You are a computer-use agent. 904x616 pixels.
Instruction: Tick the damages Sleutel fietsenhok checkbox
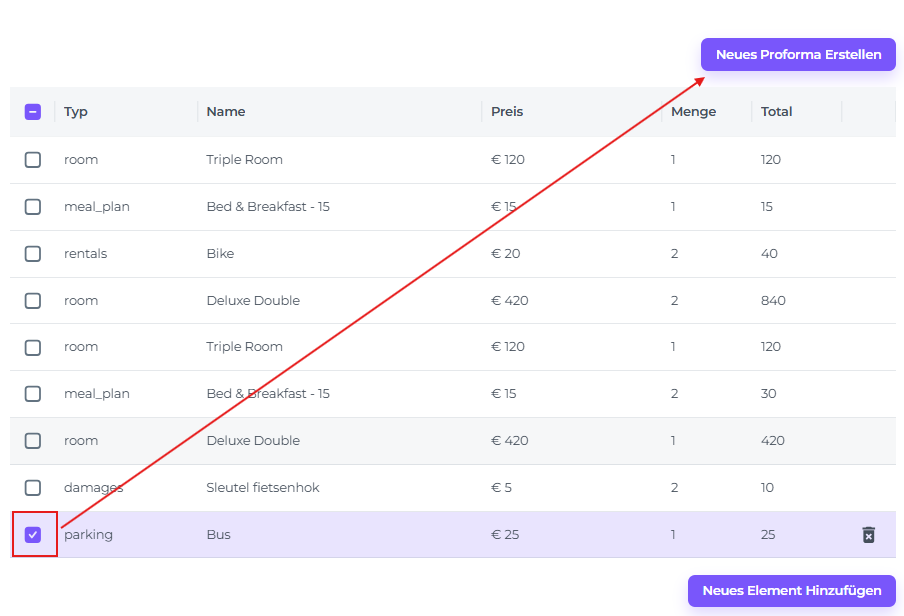[33, 488]
